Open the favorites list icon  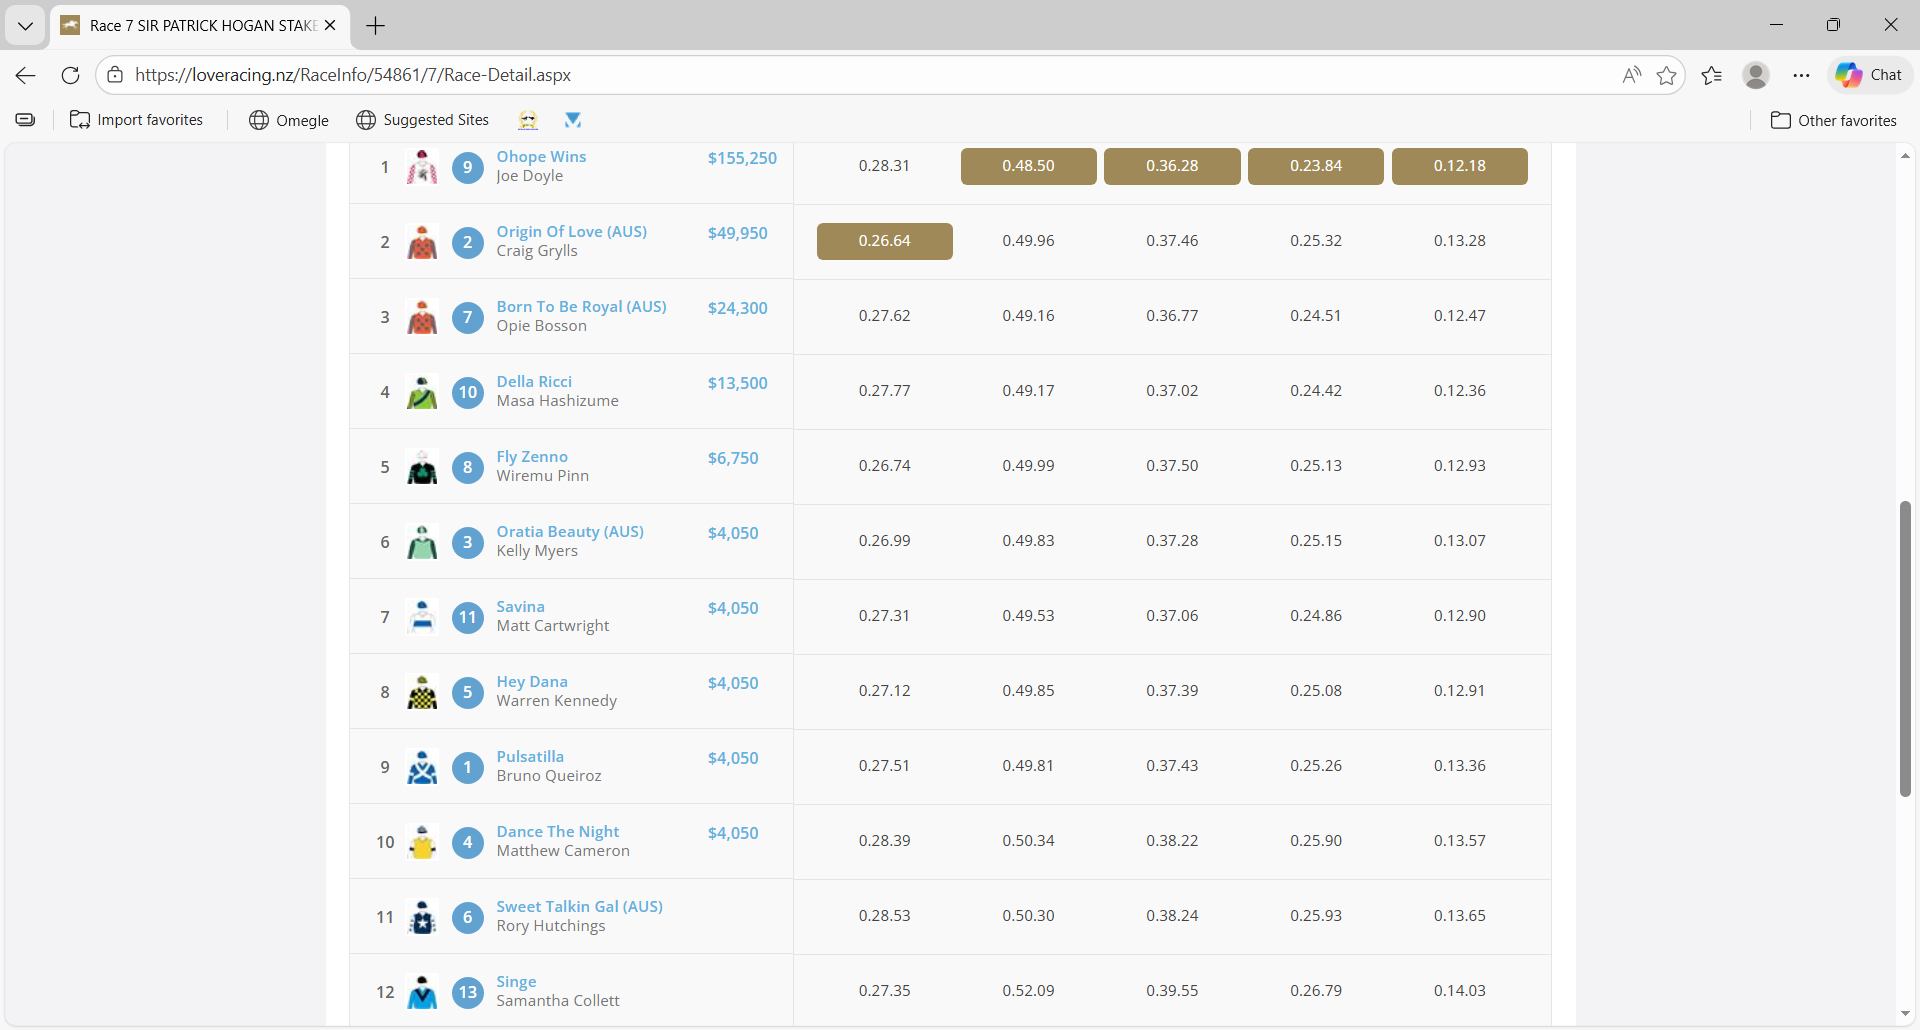click(1712, 75)
